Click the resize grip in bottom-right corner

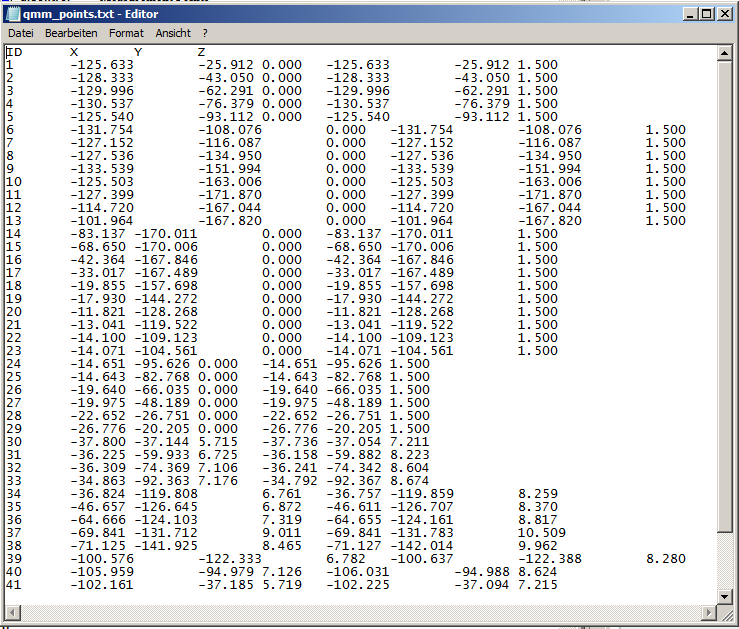coord(726,613)
